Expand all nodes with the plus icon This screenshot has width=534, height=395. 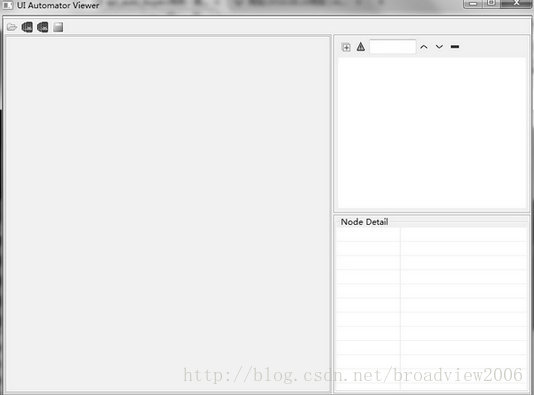346,47
